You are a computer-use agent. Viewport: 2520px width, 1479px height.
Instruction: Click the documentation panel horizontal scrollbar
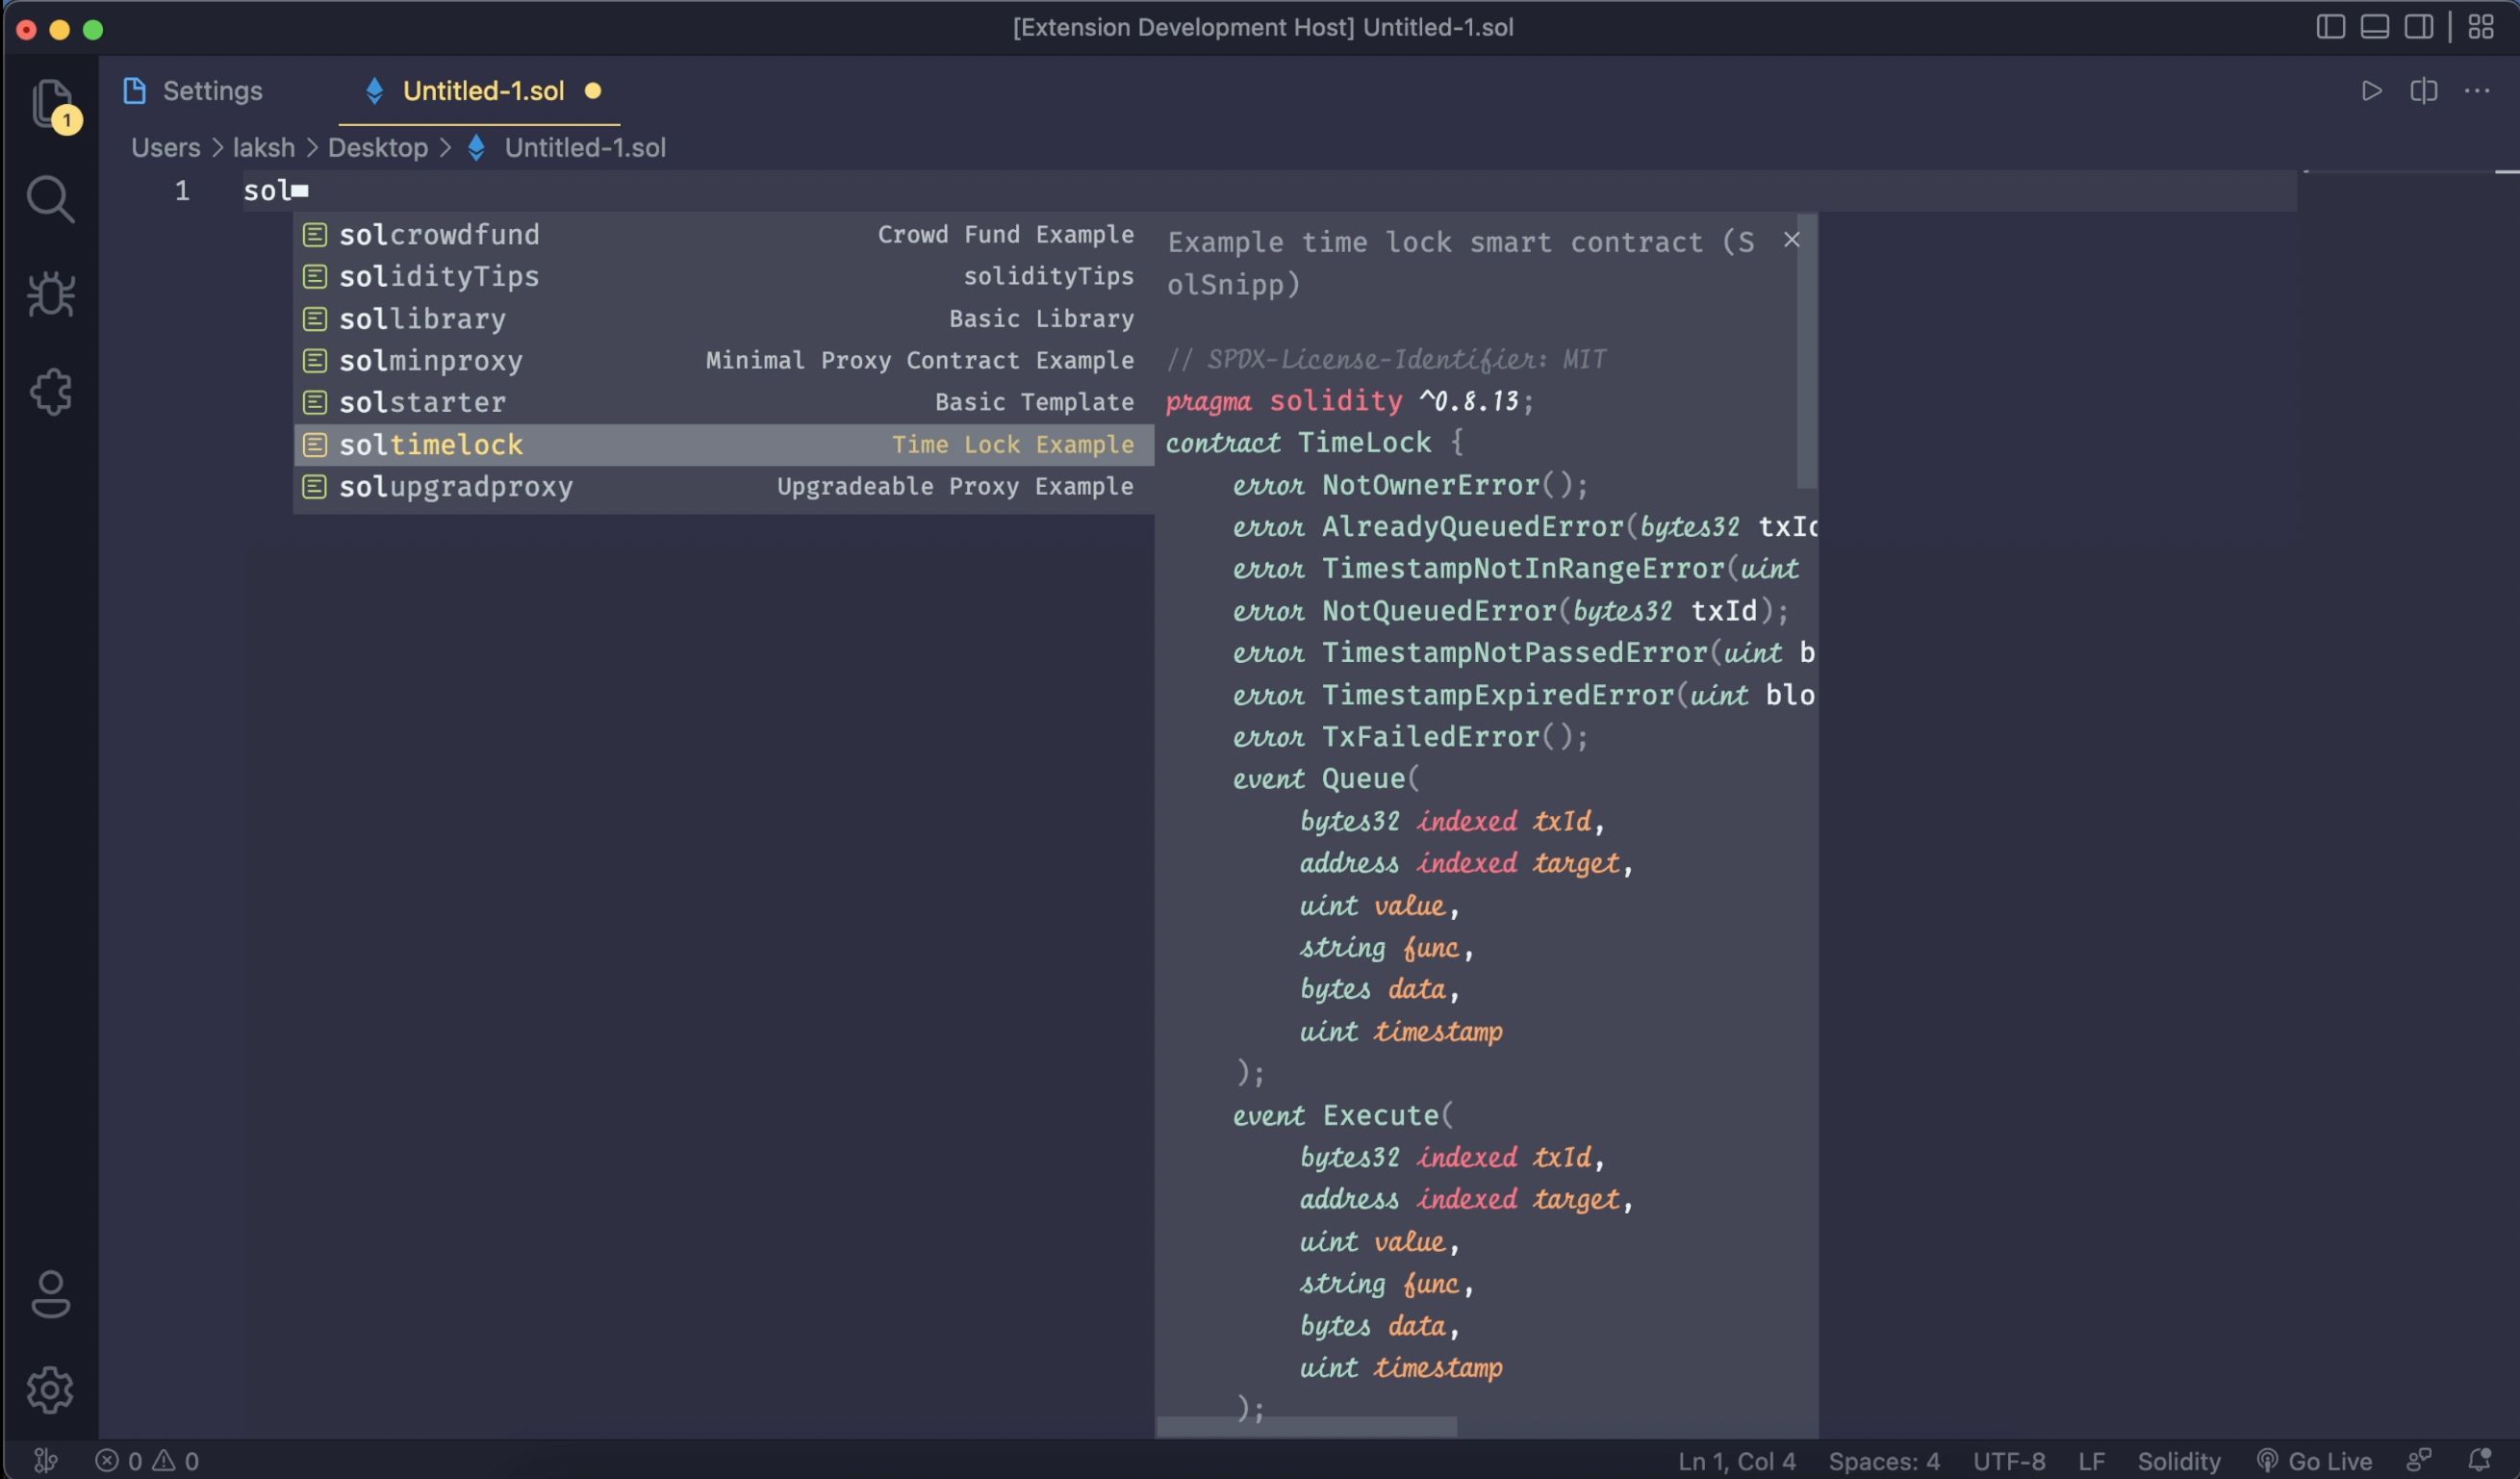1306,1427
